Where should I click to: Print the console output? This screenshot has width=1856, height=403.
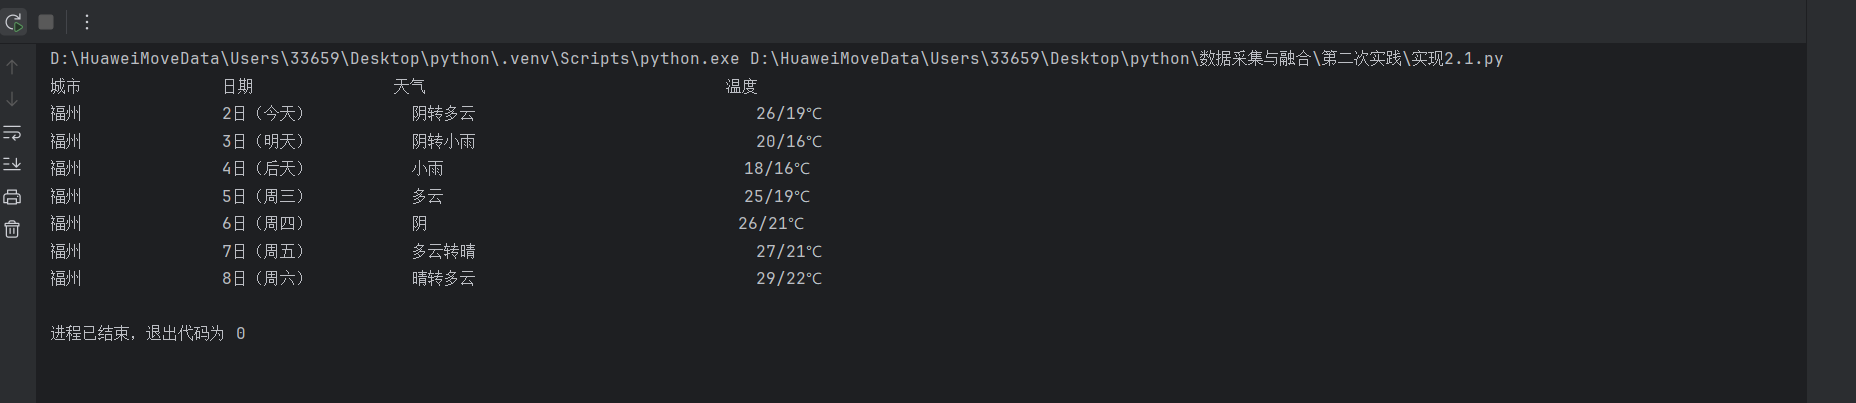pos(12,197)
